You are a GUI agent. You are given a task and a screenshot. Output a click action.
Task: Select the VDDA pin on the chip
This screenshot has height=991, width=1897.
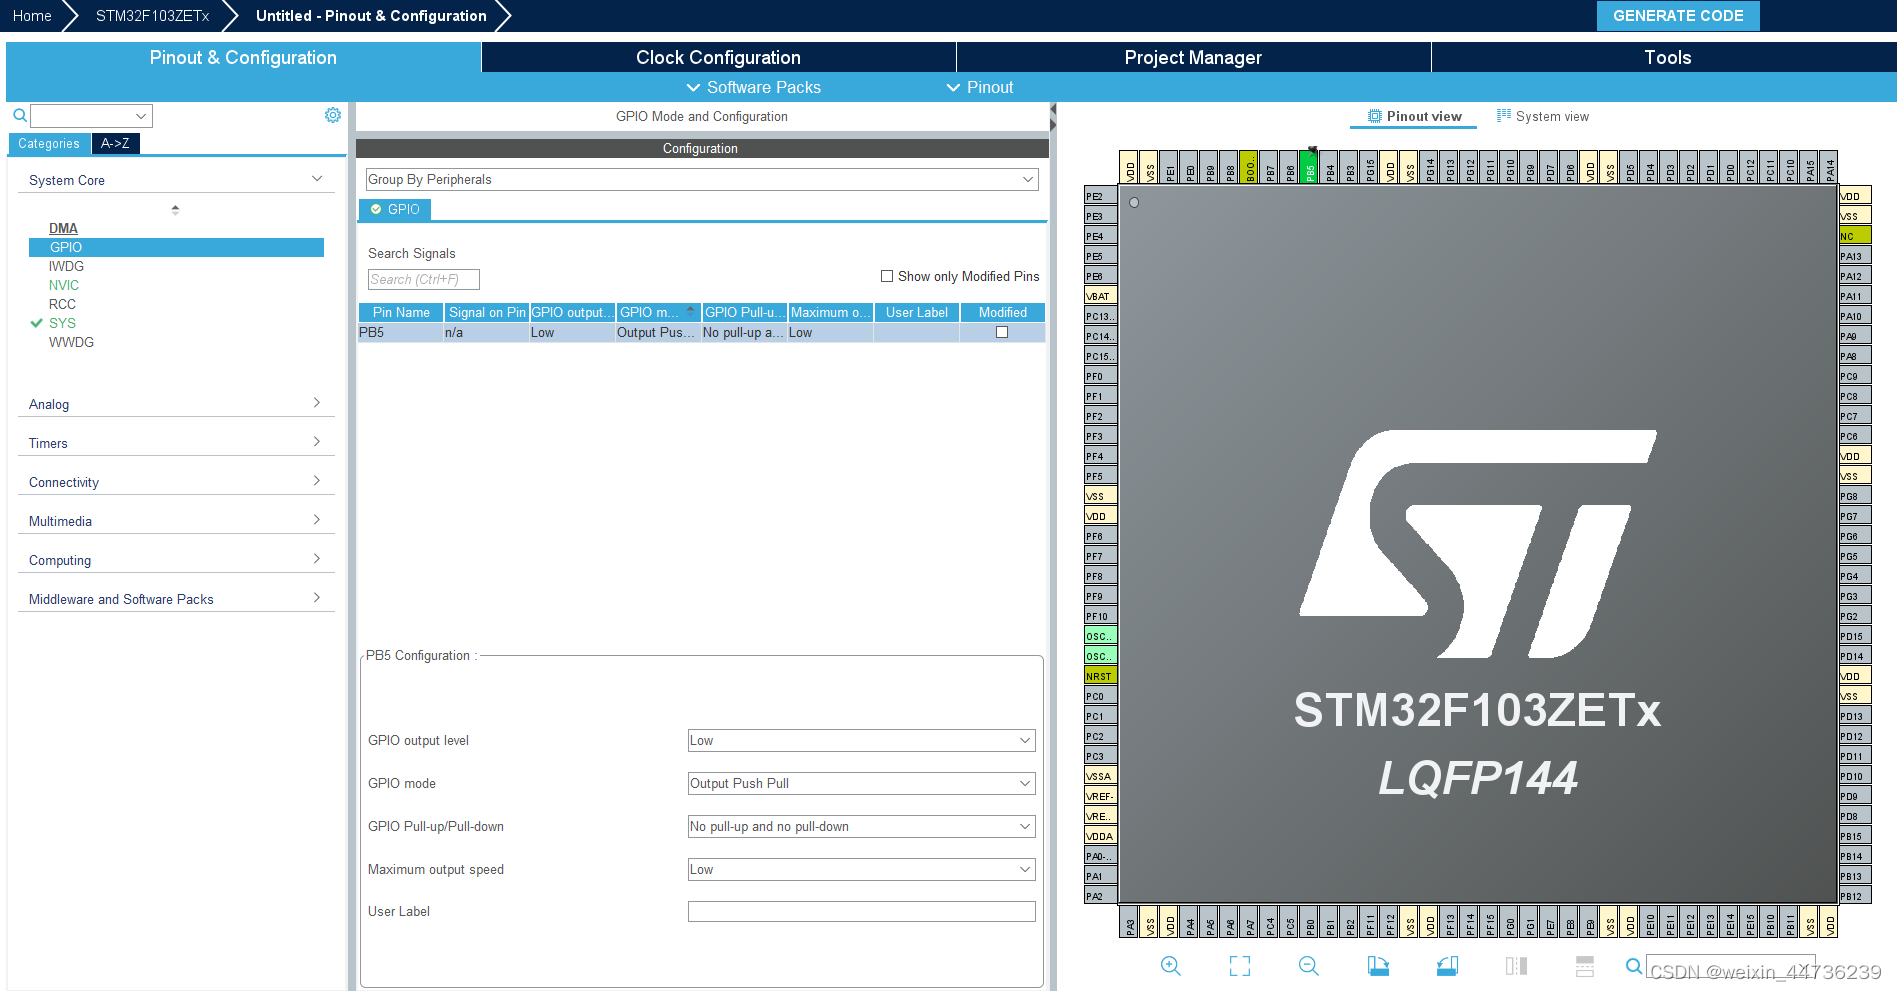1100,836
